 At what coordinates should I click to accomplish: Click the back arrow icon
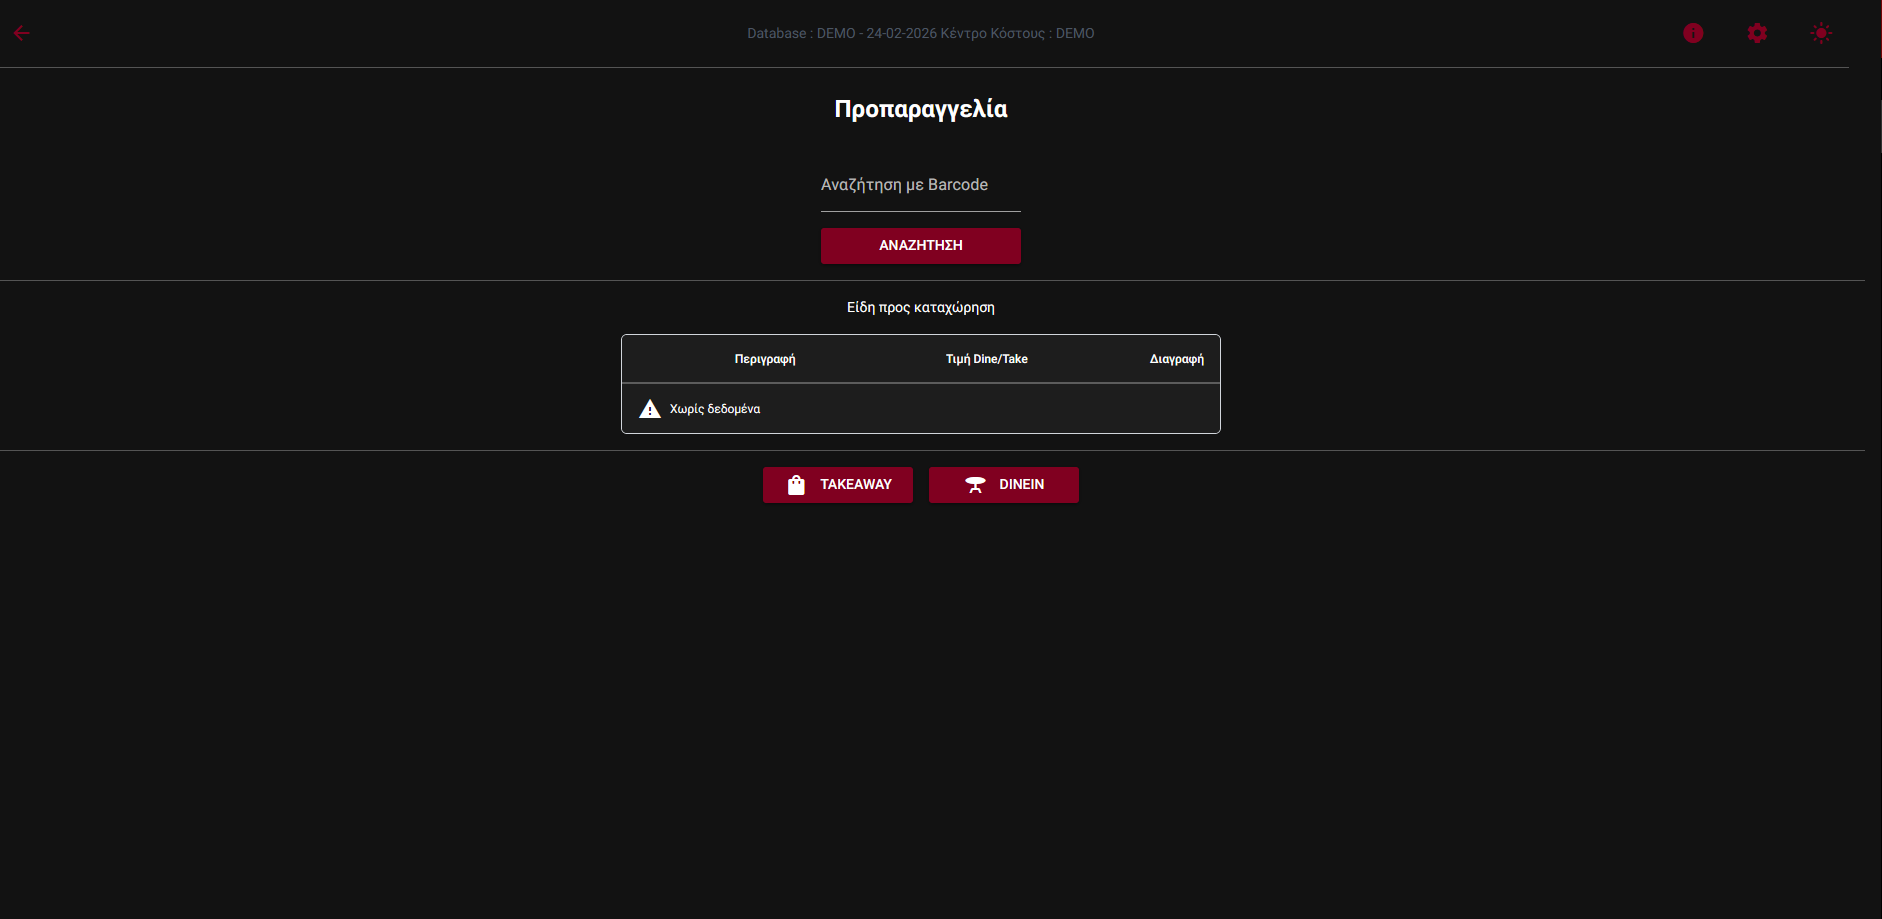[22, 33]
